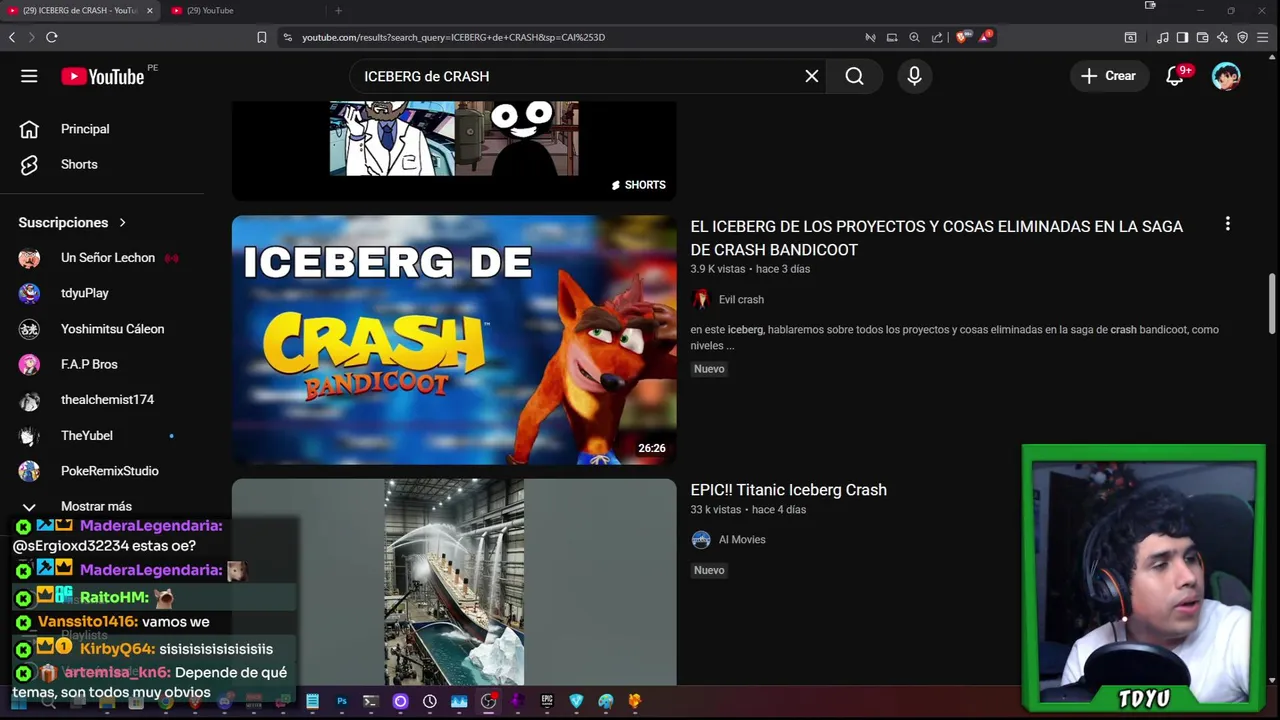The width and height of the screenshot is (1280, 720).
Task: Open Photoshop from the taskbar
Action: tap(342, 701)
